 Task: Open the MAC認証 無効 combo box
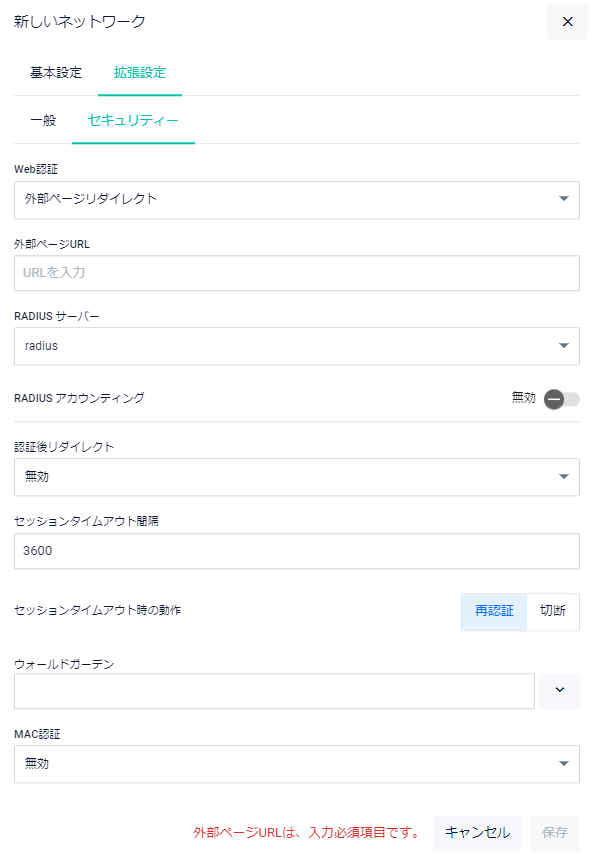[x=297, y=764]
